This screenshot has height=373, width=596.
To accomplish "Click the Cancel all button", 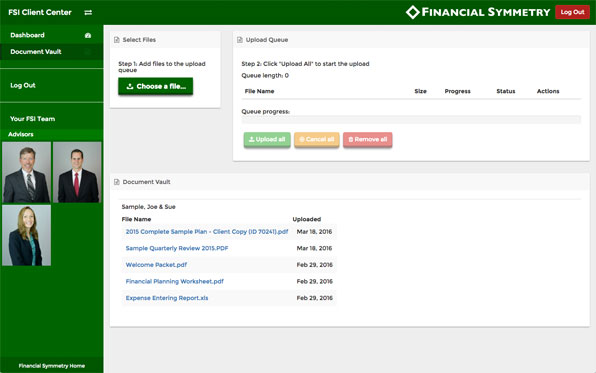I will (317, 139).
